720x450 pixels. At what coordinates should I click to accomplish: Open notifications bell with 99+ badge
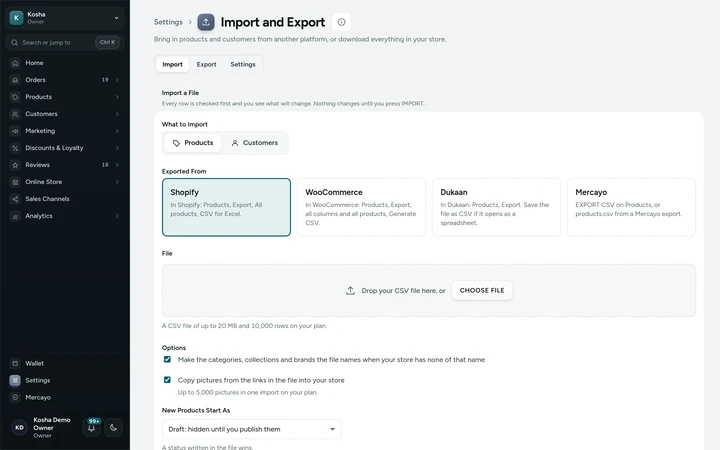coord(91,428)
